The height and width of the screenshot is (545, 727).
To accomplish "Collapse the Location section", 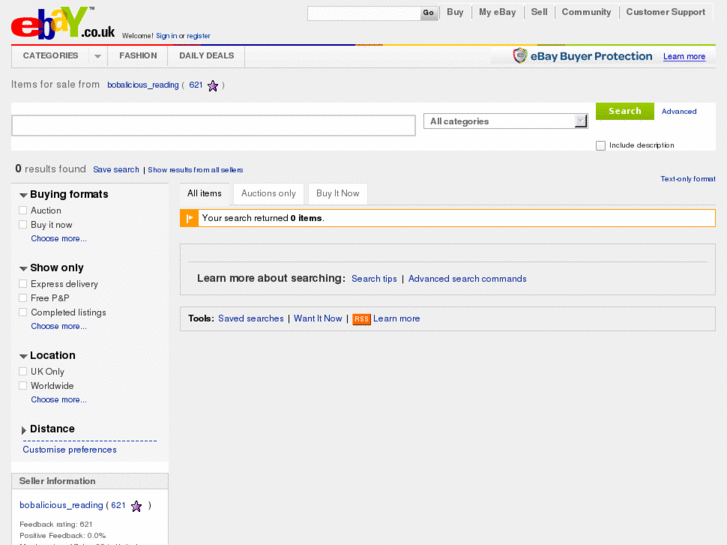I will pos(23,356).
